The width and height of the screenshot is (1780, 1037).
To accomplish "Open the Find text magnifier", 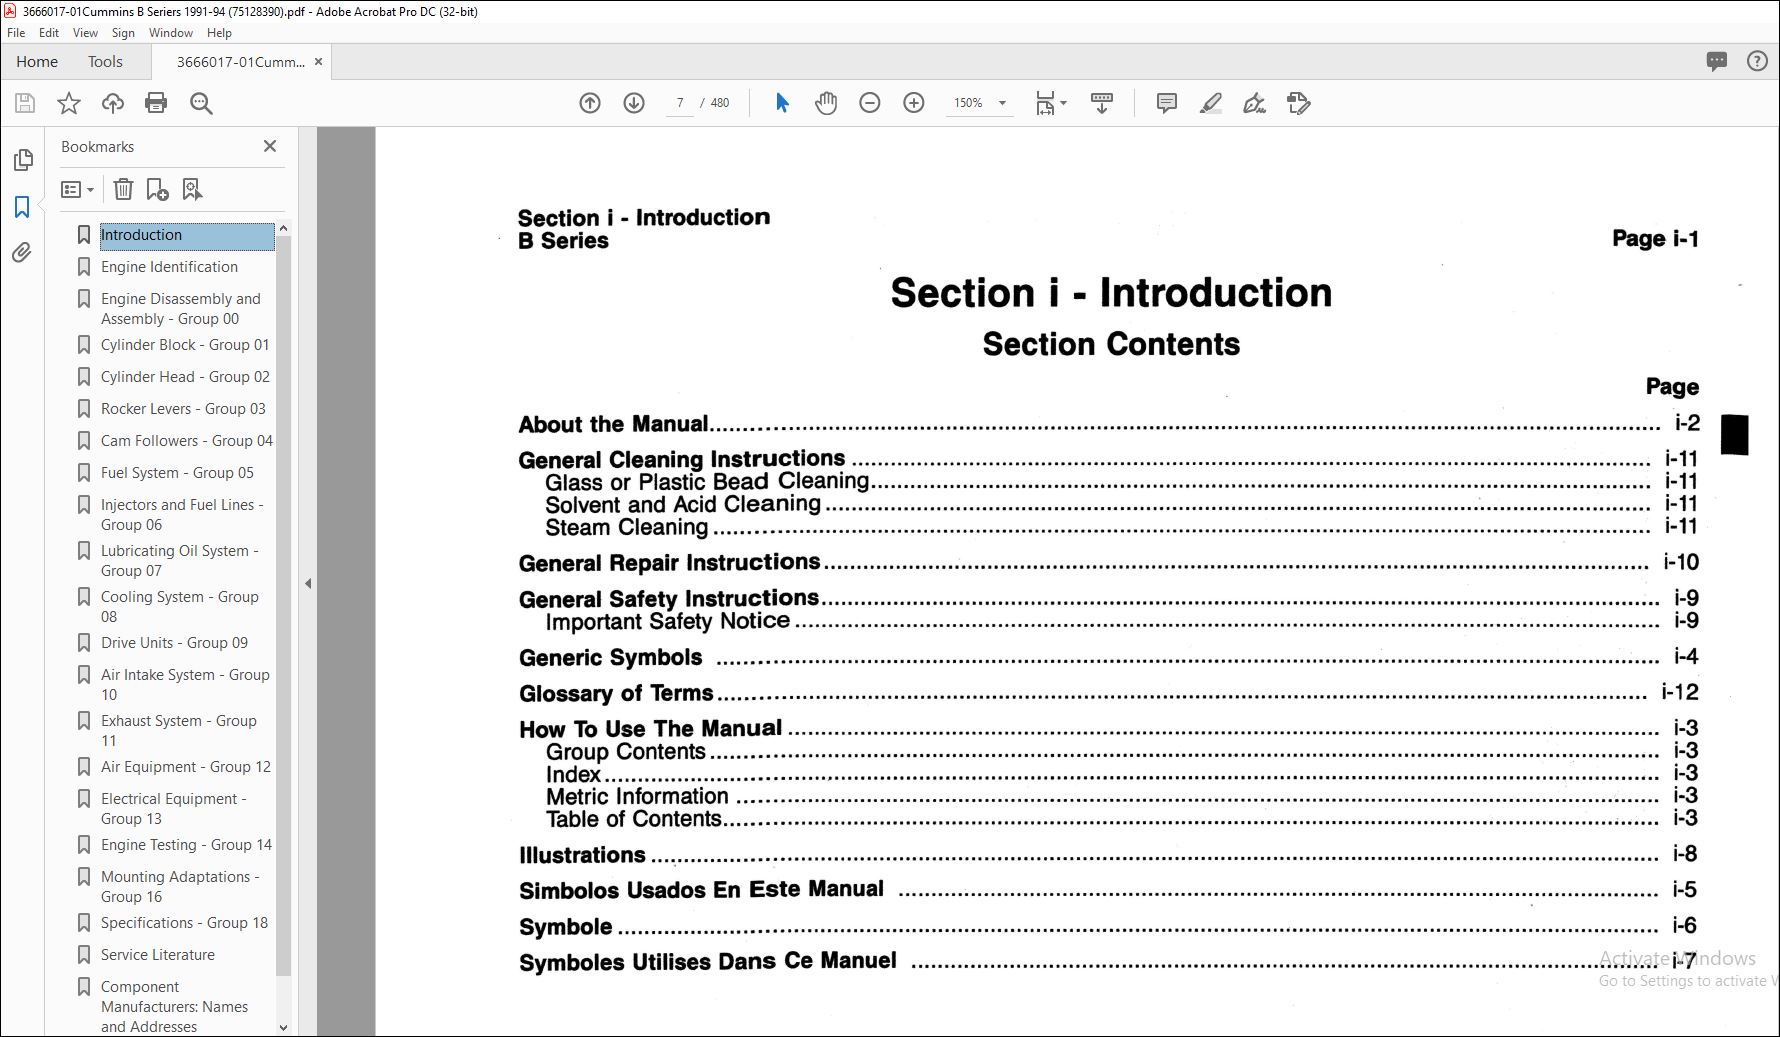I will [x=201, y=103].
